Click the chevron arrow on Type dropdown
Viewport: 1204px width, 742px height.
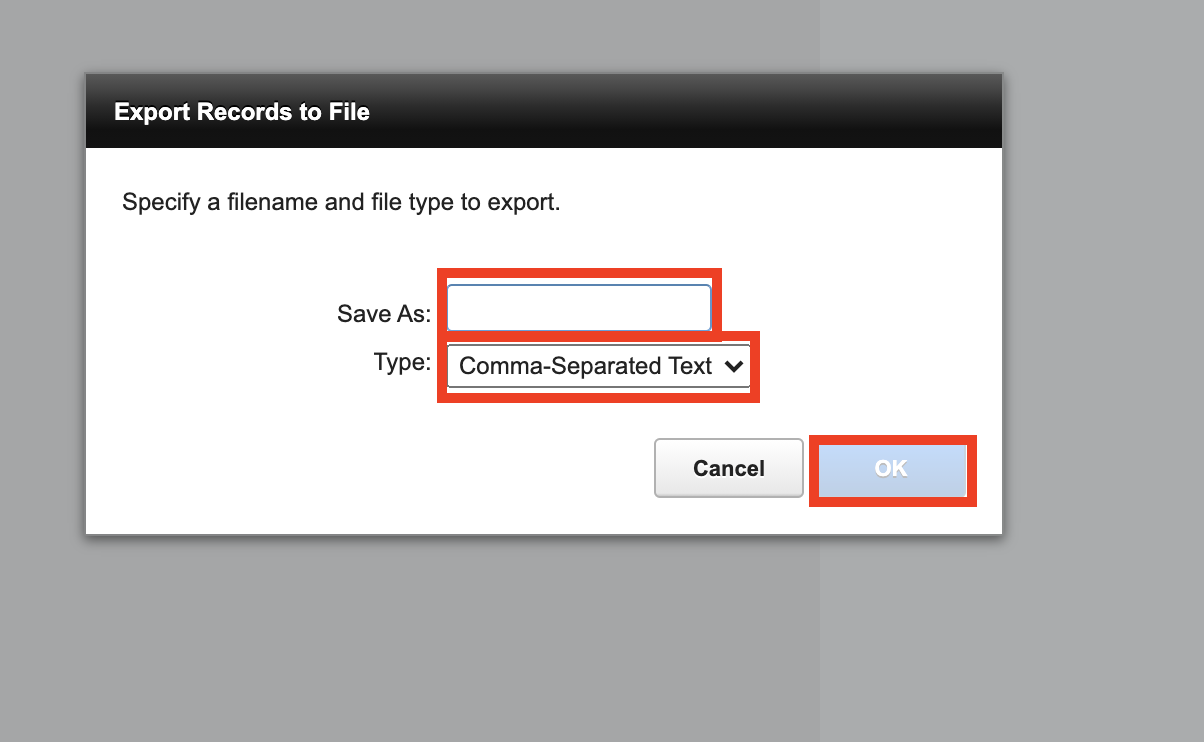[733, 366]
